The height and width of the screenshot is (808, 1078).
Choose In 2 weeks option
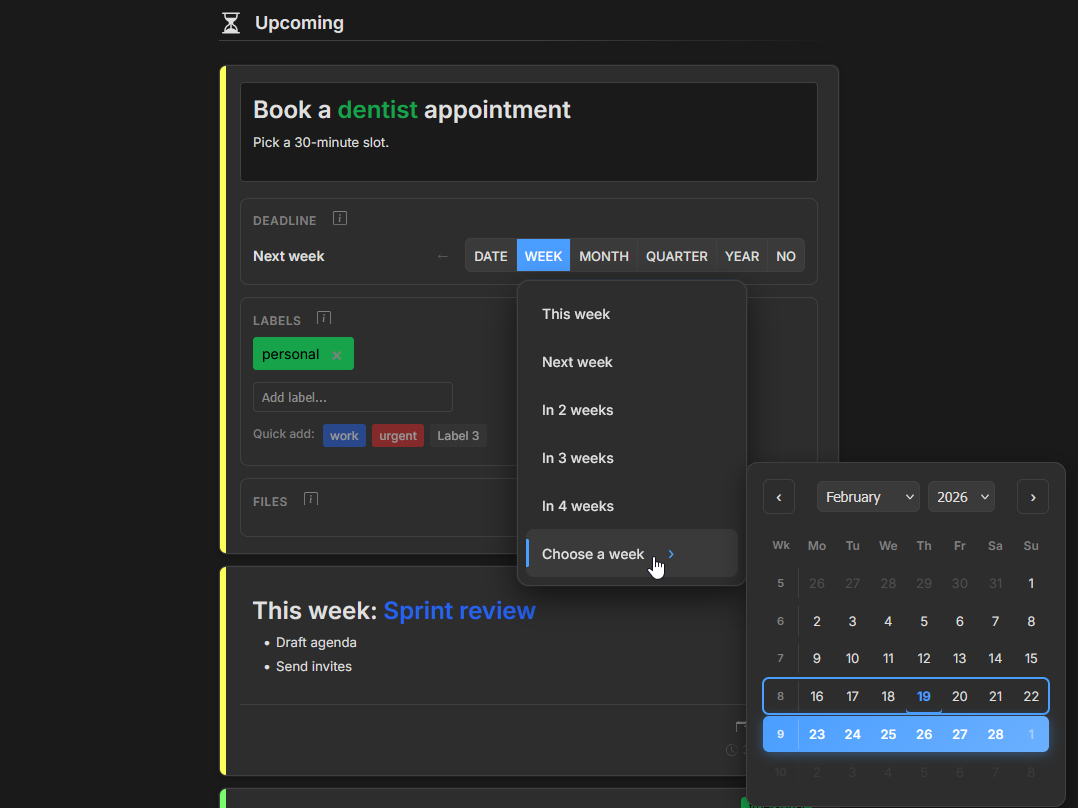(x=632, y=411)
